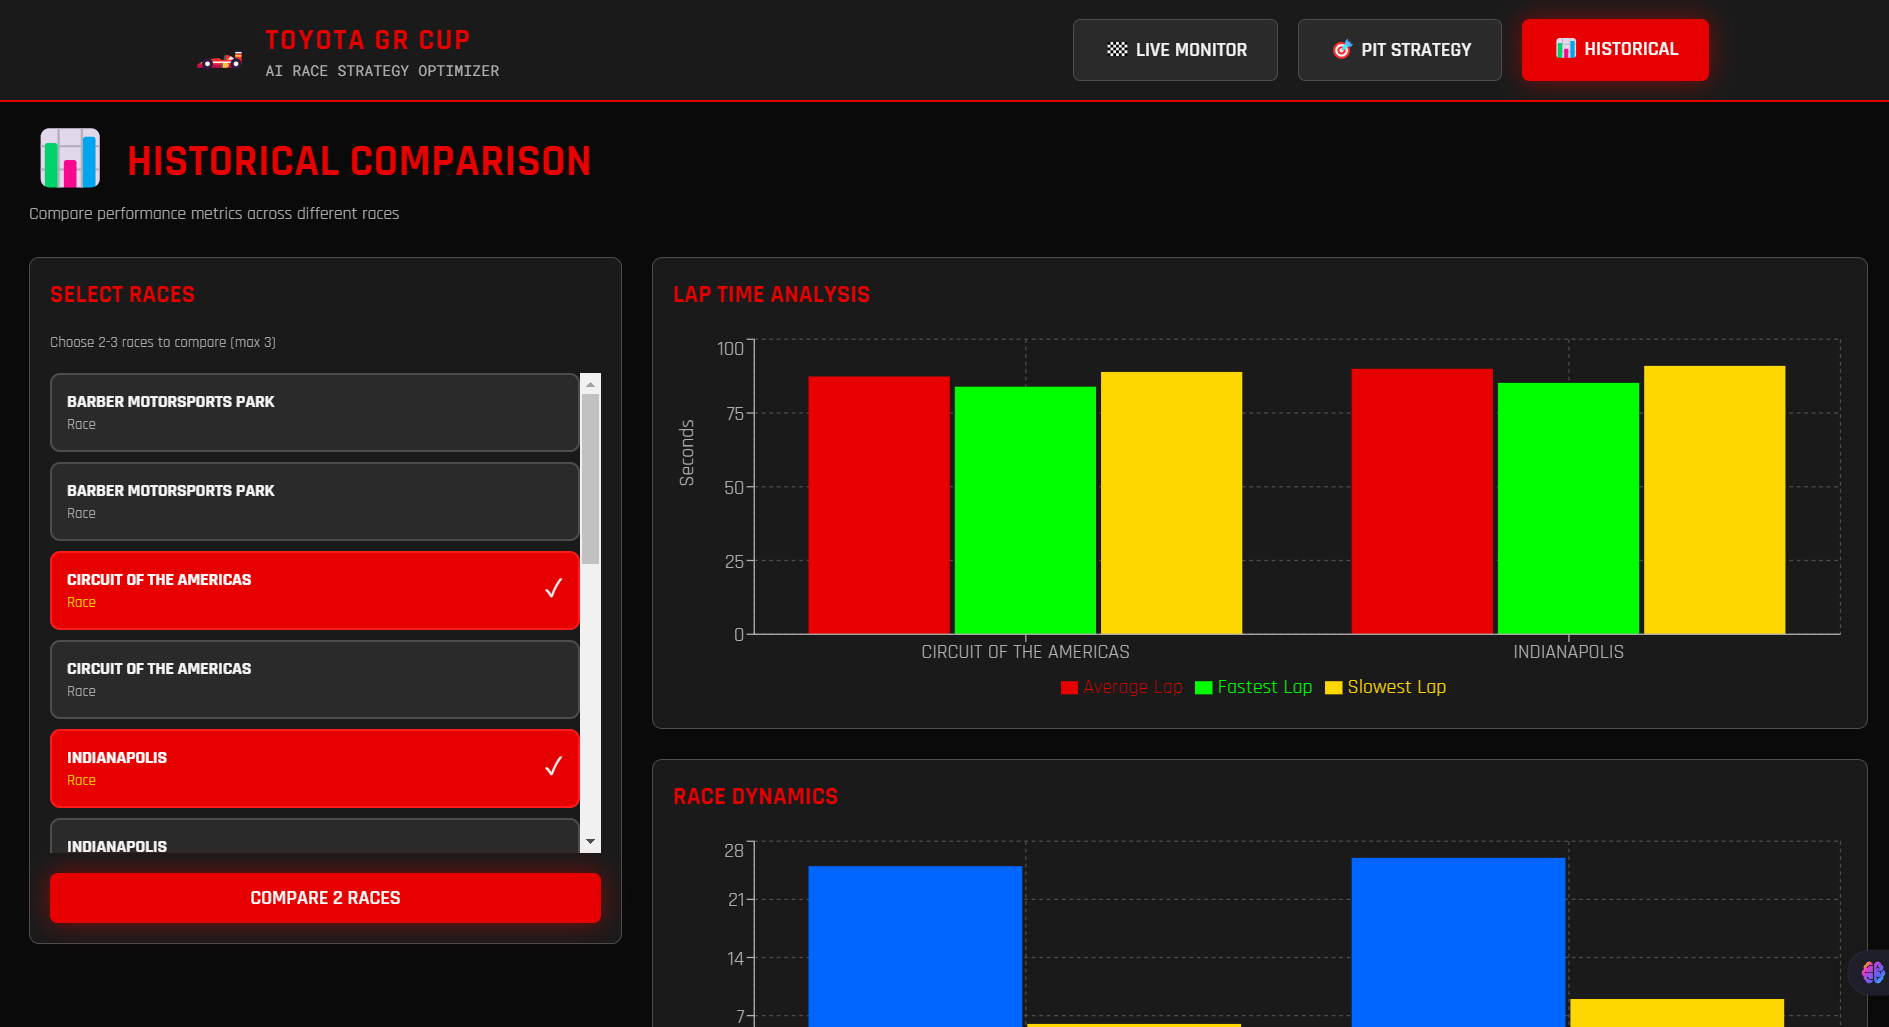Click the Lap Time Analysis heading
This screenshot has width=1889, height=1027.
(771, 295)
